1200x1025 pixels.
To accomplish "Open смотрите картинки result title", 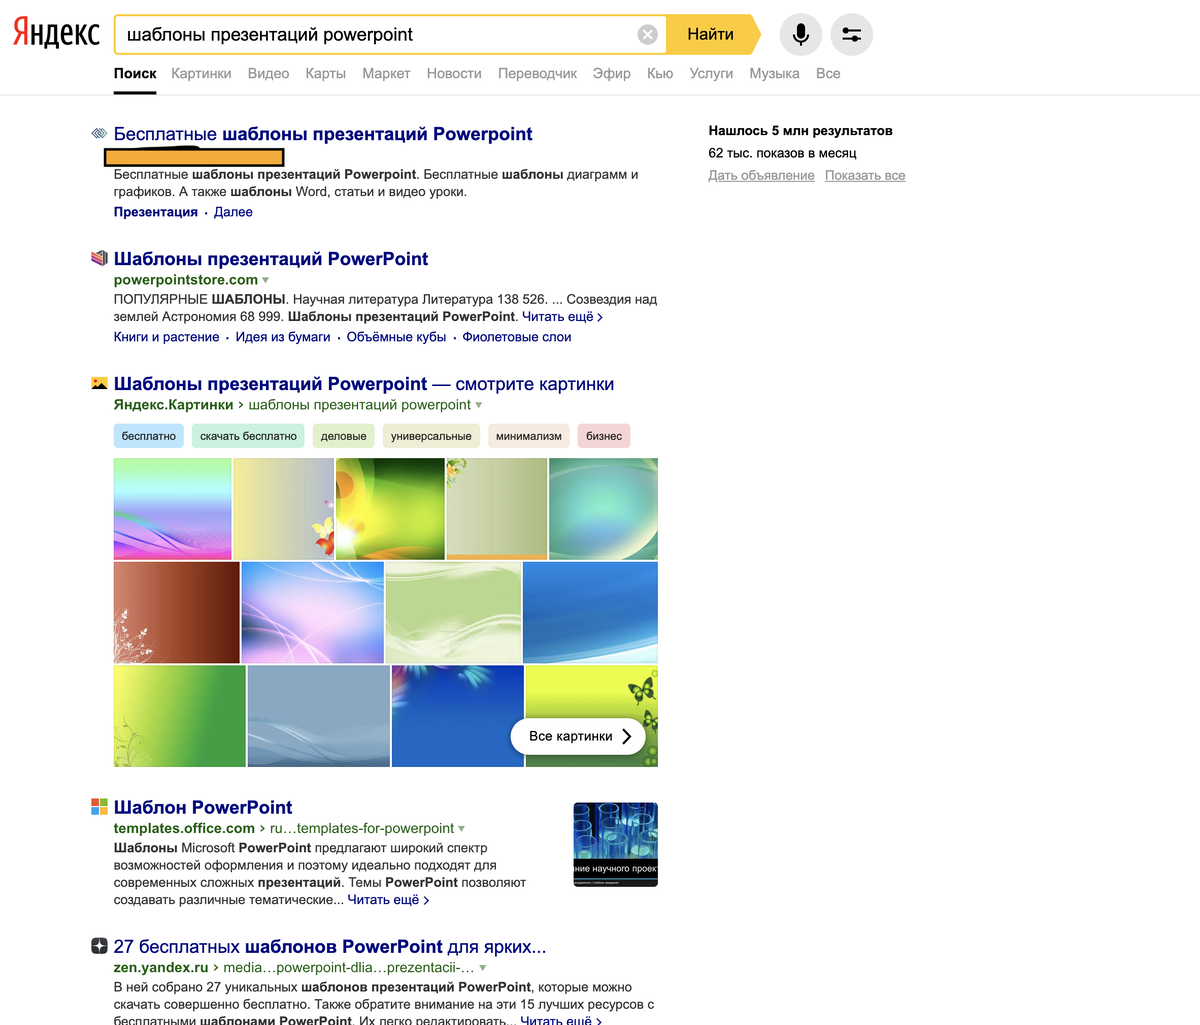I will 364,384.
